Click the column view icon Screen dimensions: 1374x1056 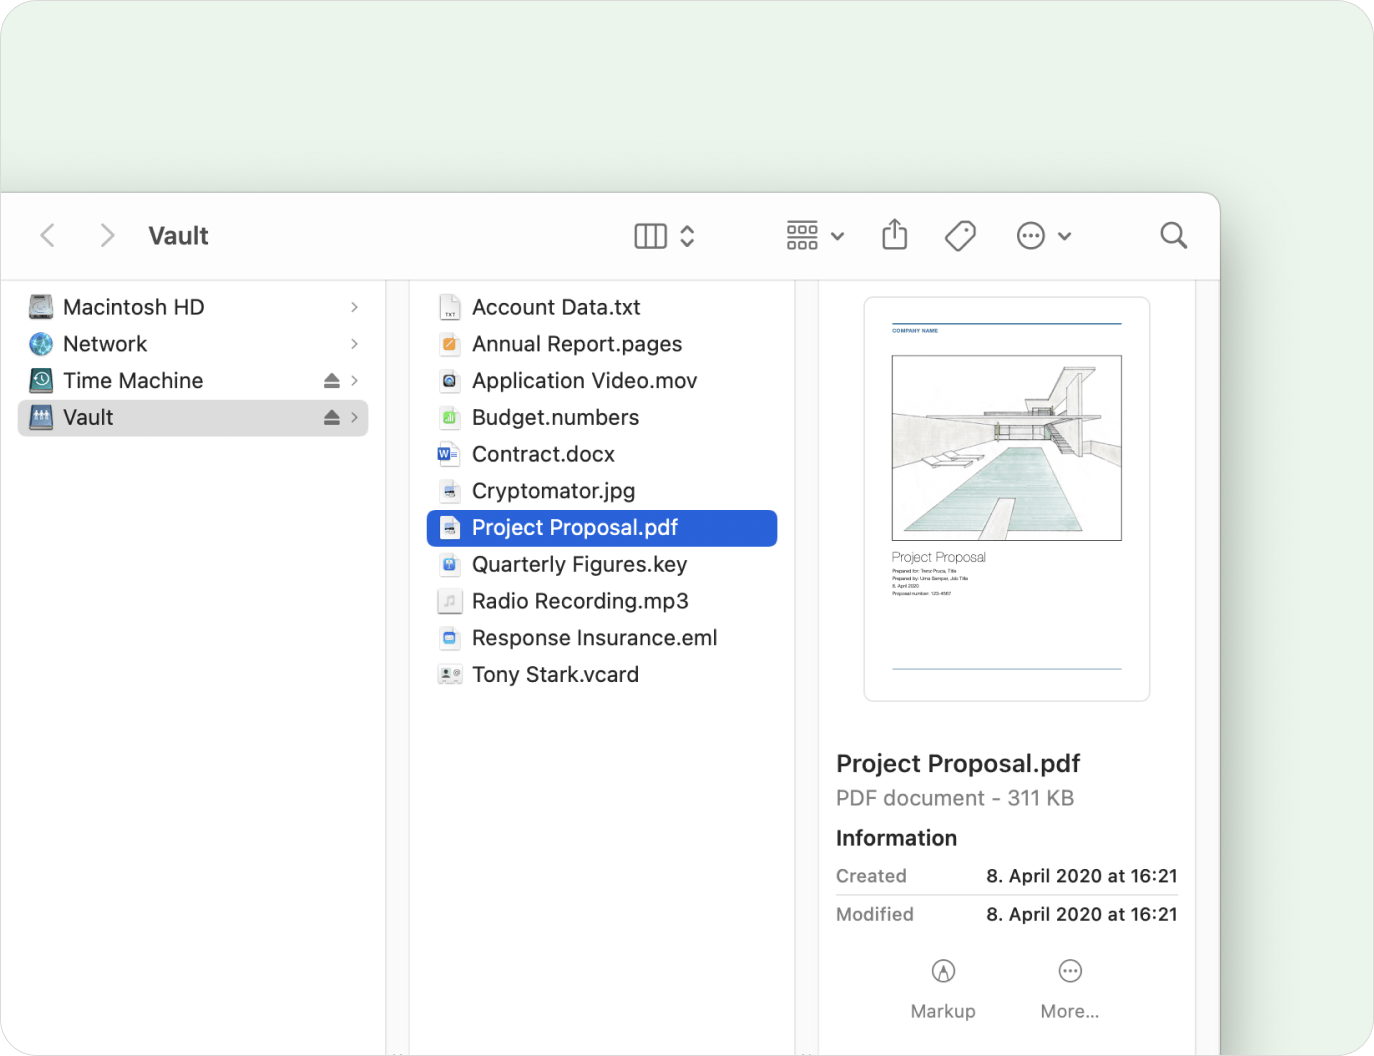(x=650, y=236)
